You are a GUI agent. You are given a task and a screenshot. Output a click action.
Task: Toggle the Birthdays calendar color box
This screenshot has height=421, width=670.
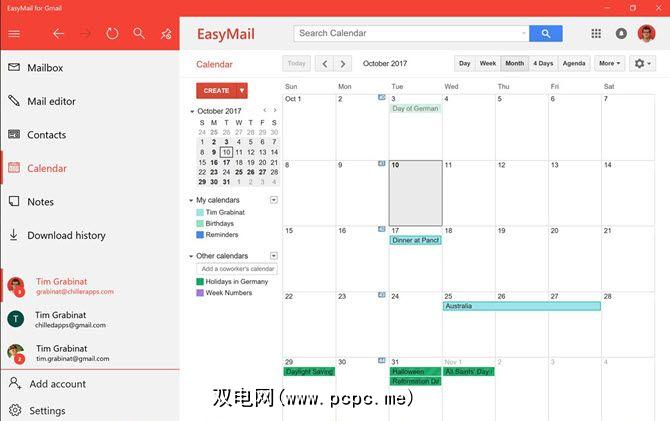click(200, 224)
